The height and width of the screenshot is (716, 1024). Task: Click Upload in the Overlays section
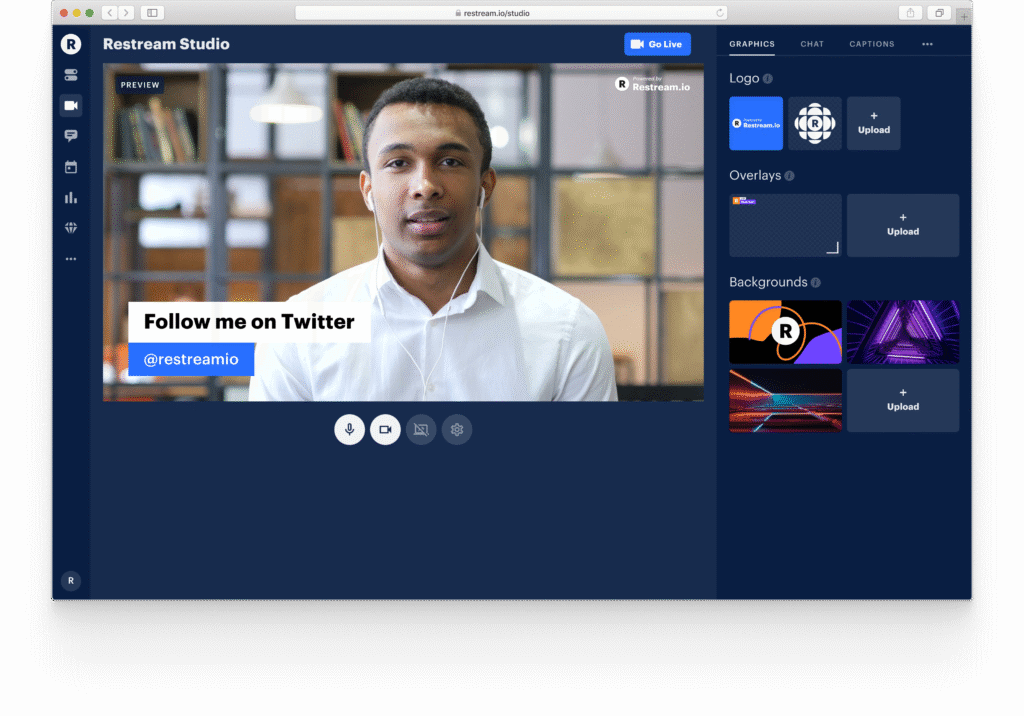pyautogui.click(x=903, y=225)
